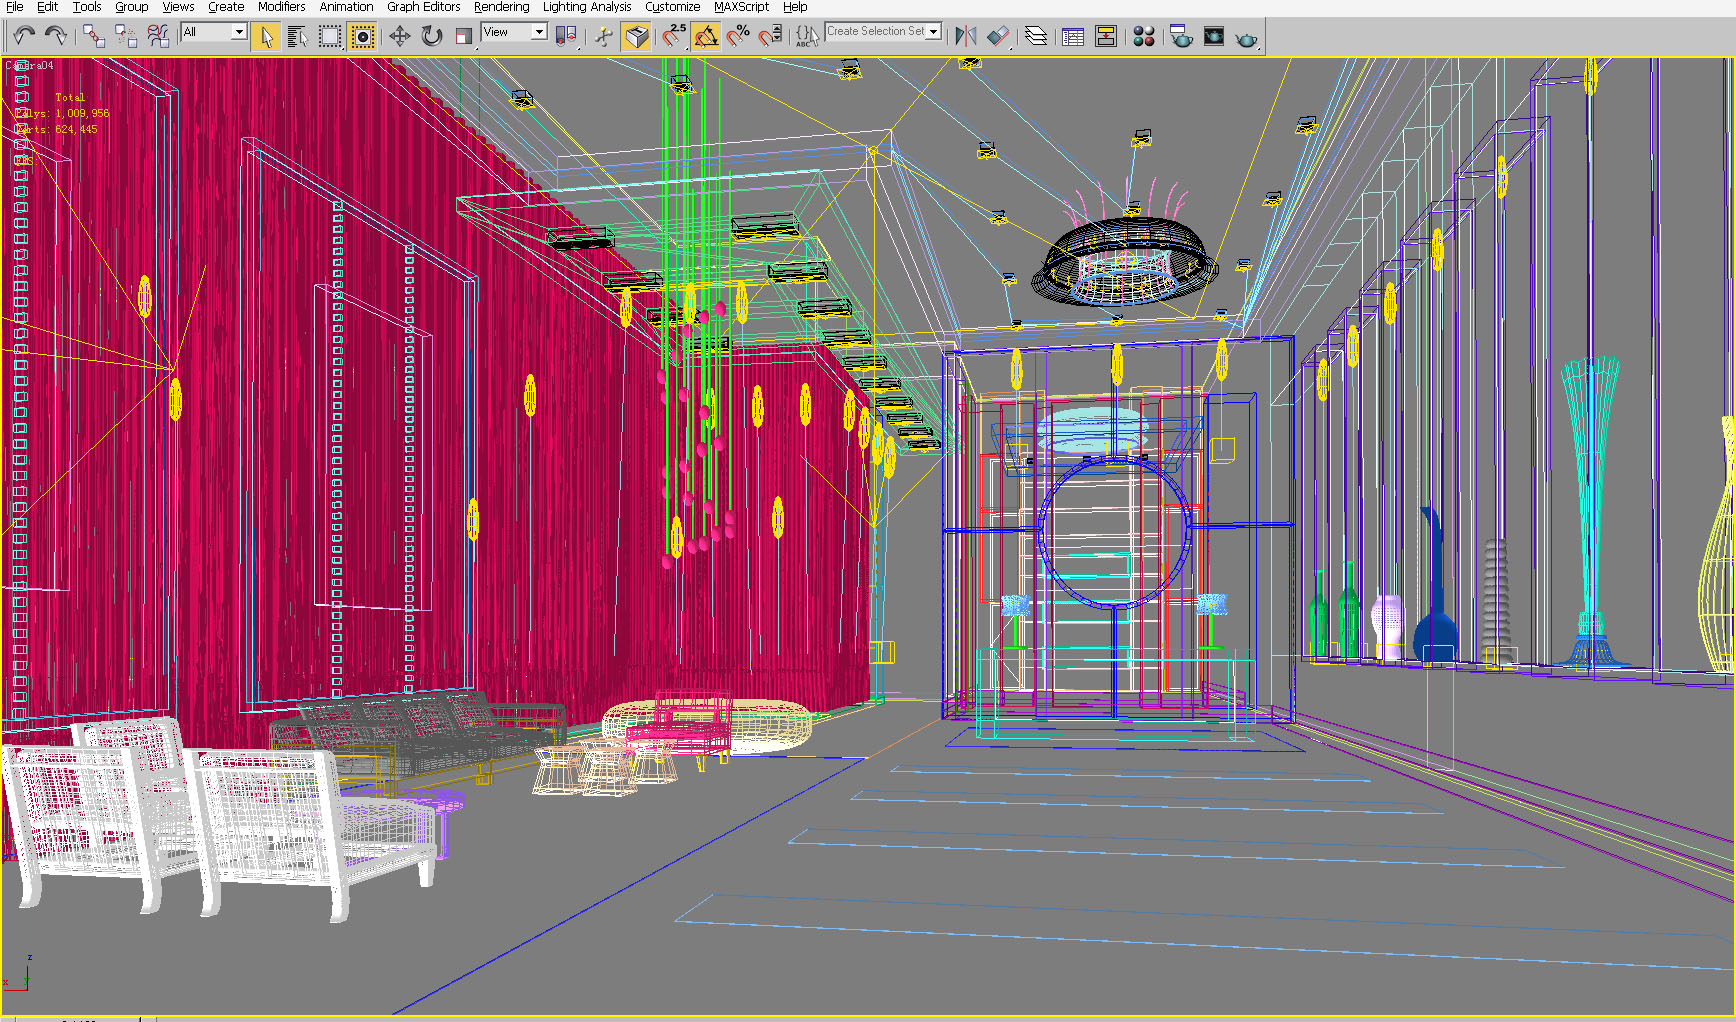The image size is (1736, 1022).
Task: Select the tall cyan vase wireframe
Action: click(1590, 510)
